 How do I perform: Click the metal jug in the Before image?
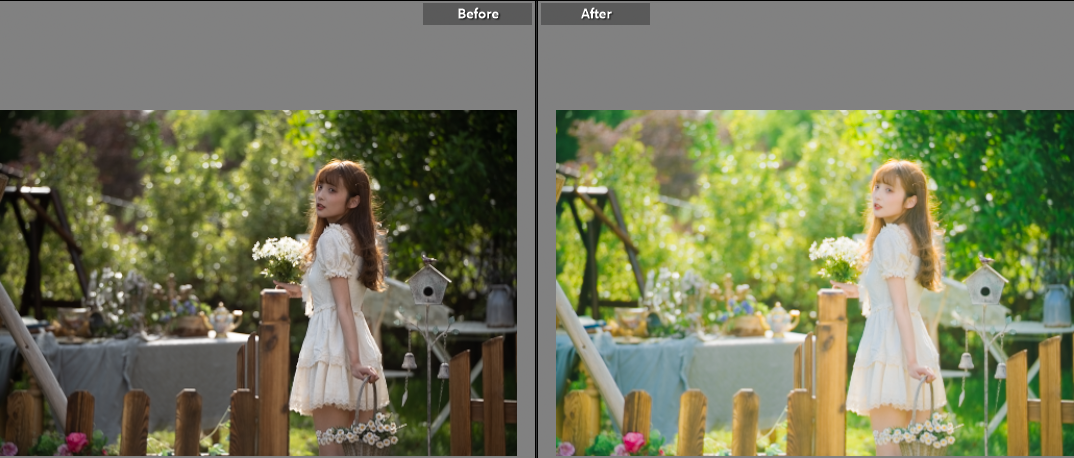[x=500, y=305]
